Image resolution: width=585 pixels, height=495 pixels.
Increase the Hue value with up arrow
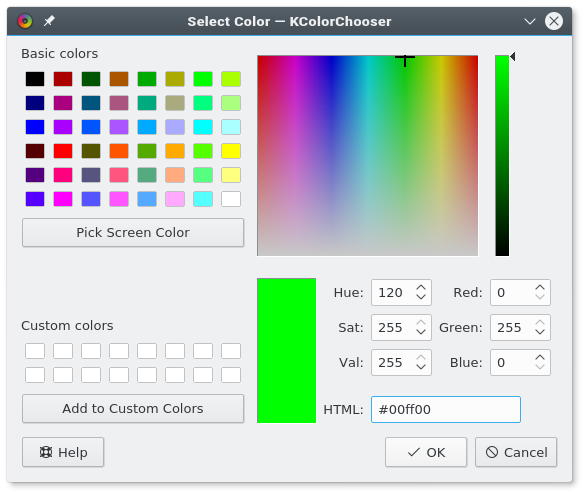tap(421, 287)
